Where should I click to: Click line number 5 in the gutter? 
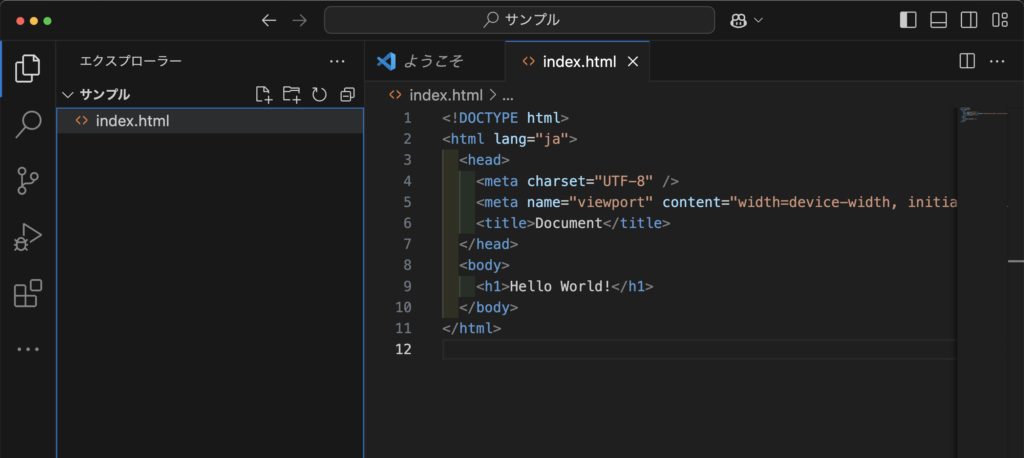[408, 202]
